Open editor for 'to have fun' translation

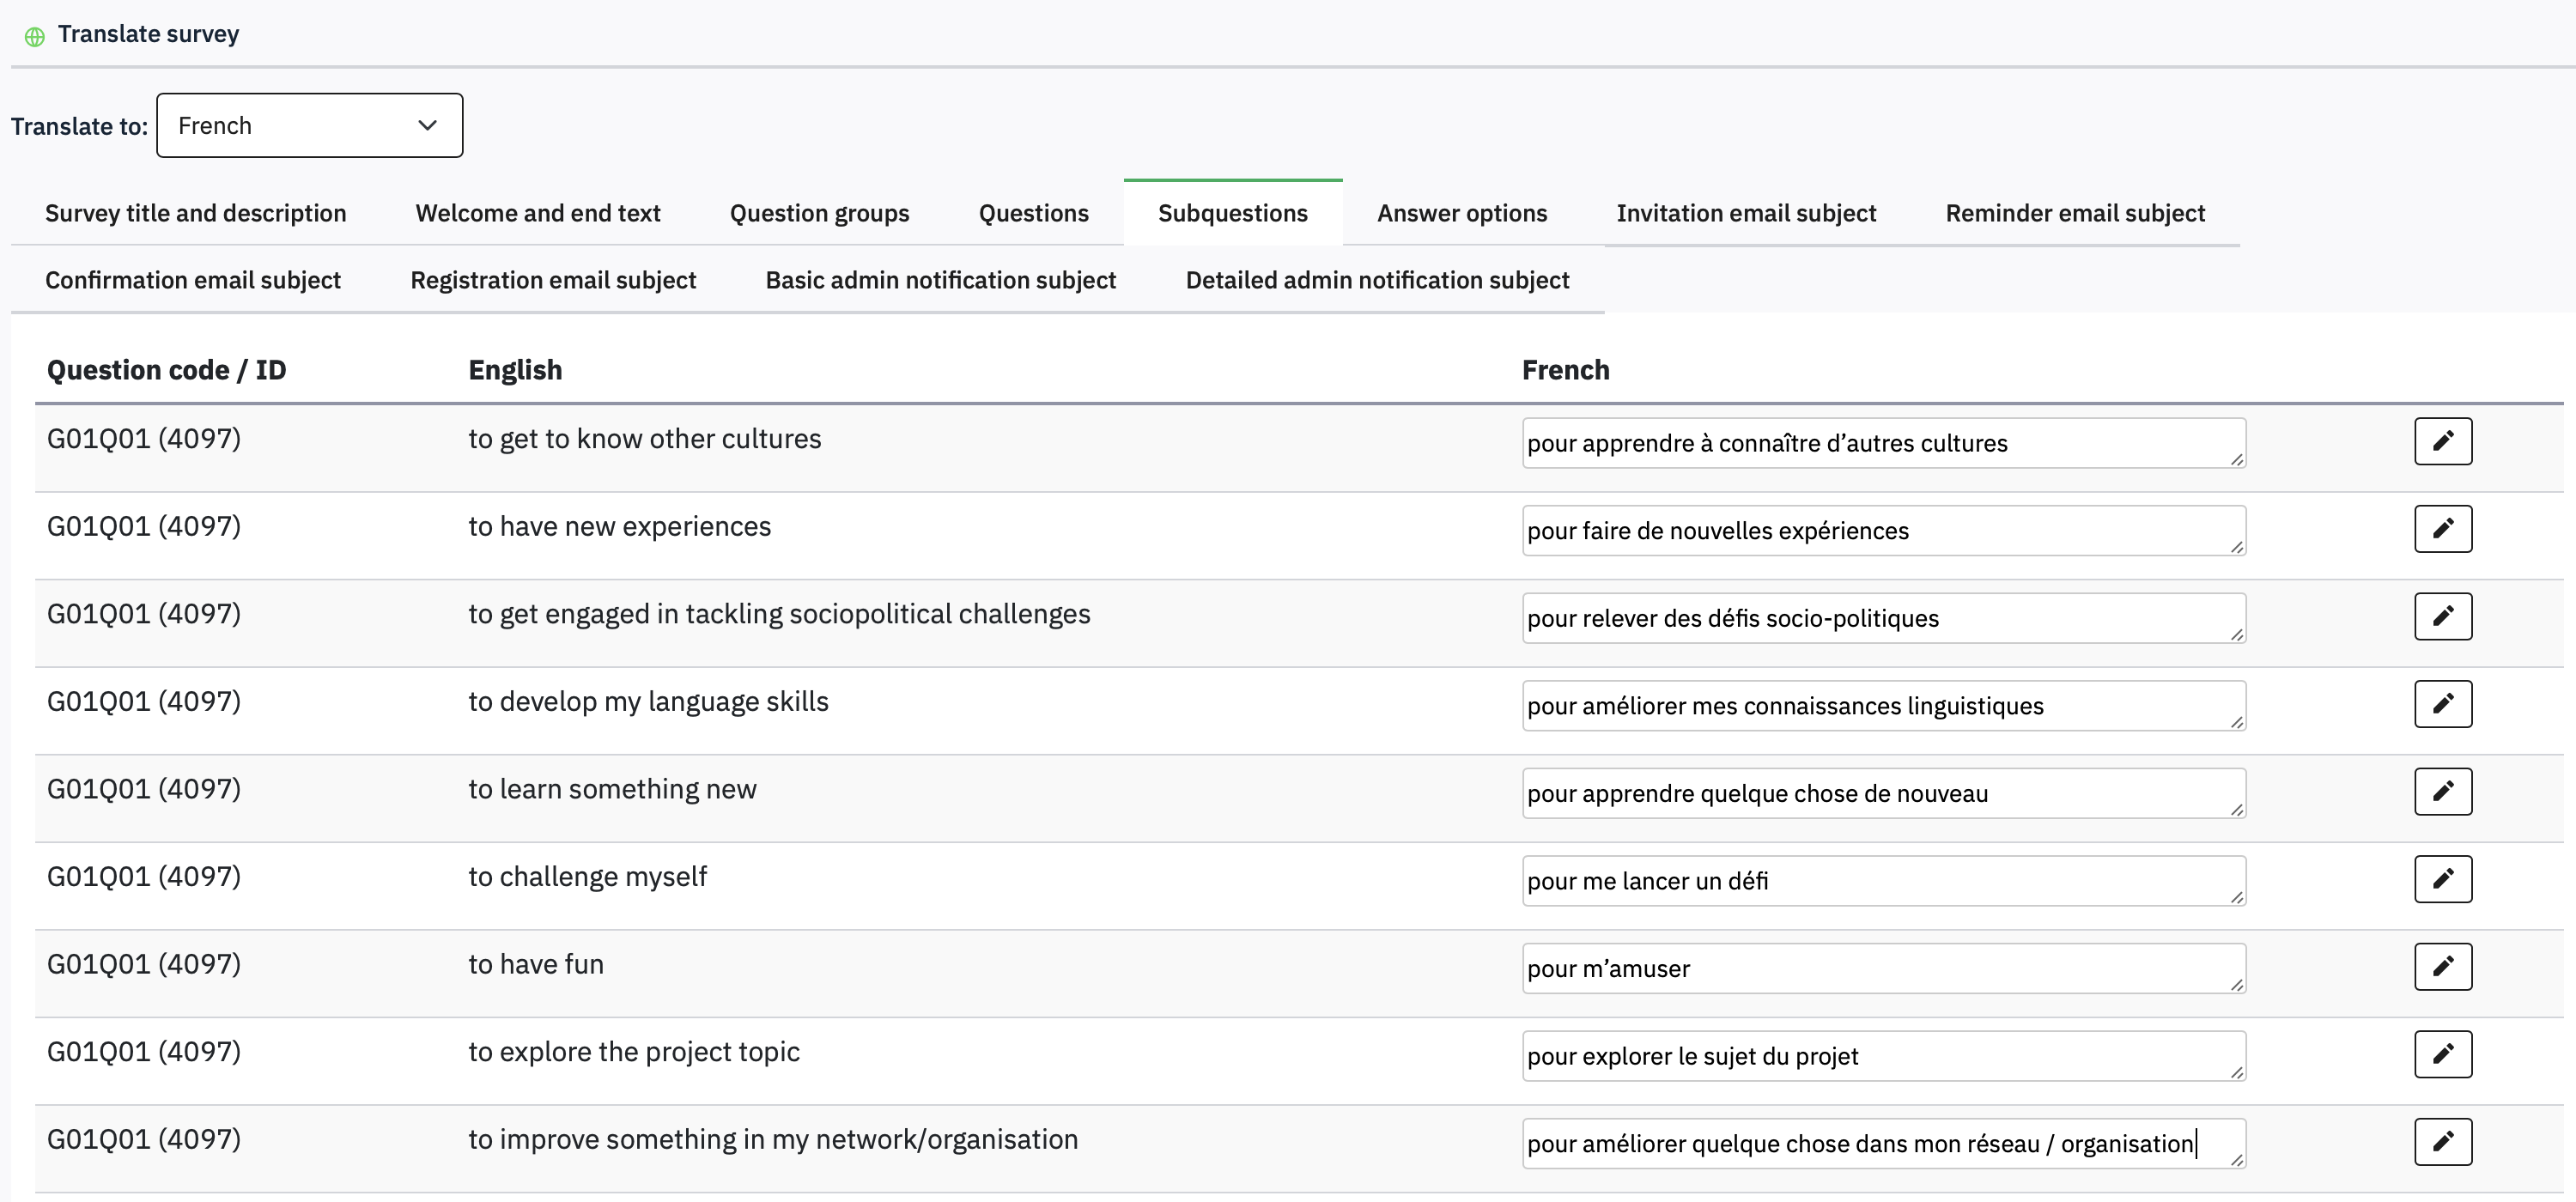tap(2442, 966)
